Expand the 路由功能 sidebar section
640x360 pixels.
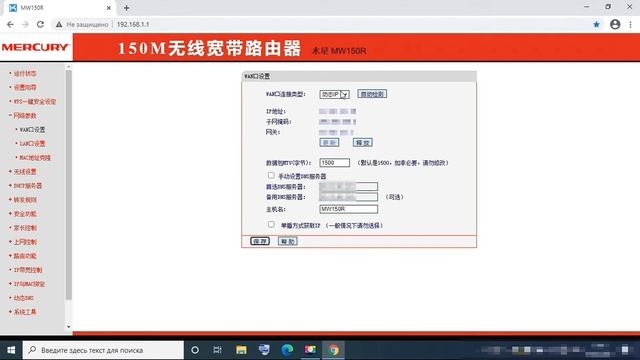pyautogui.click(x=24, y=256)
